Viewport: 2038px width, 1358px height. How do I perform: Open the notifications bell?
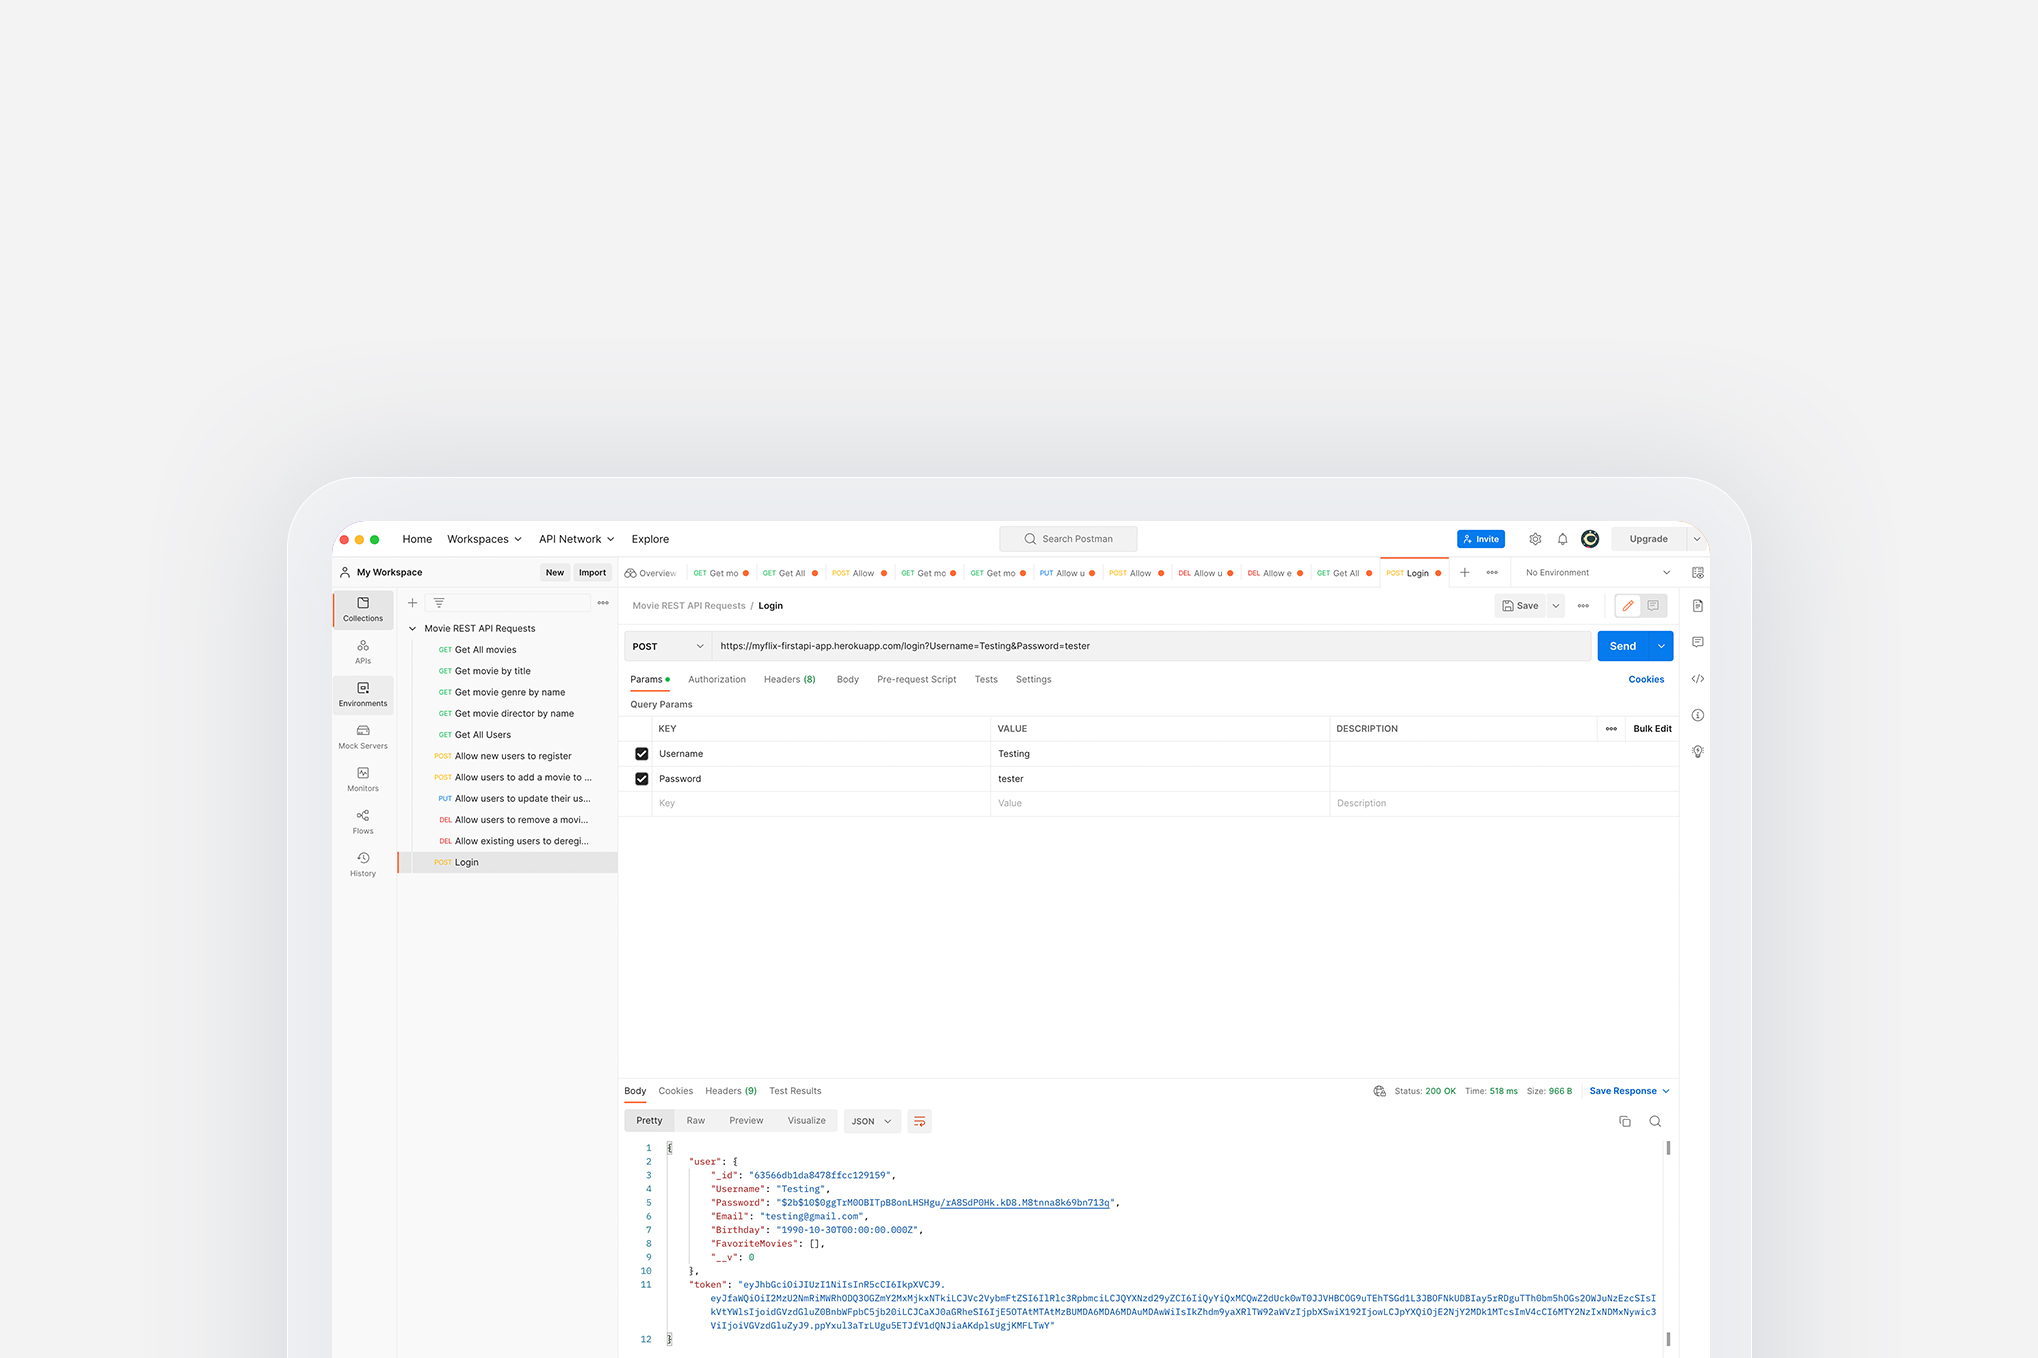[1562, 539]
